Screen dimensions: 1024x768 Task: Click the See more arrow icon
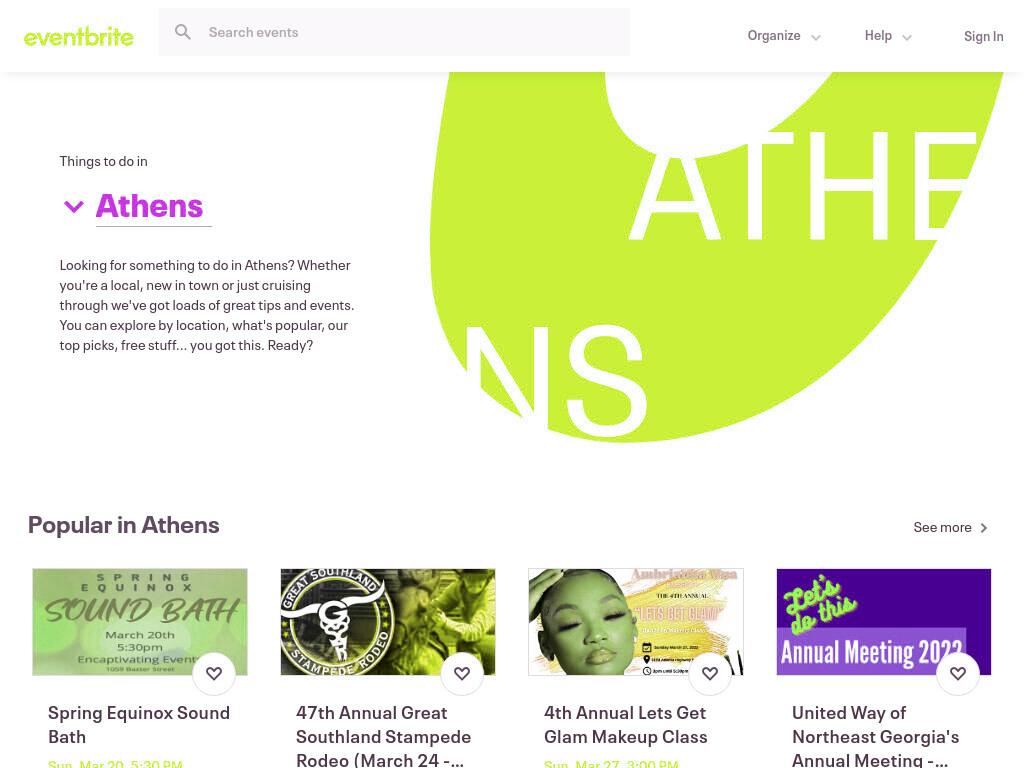pos(984,528)
